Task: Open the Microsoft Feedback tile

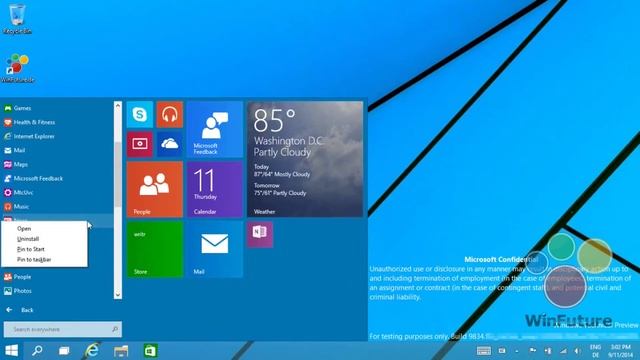Action: point(215,129)
